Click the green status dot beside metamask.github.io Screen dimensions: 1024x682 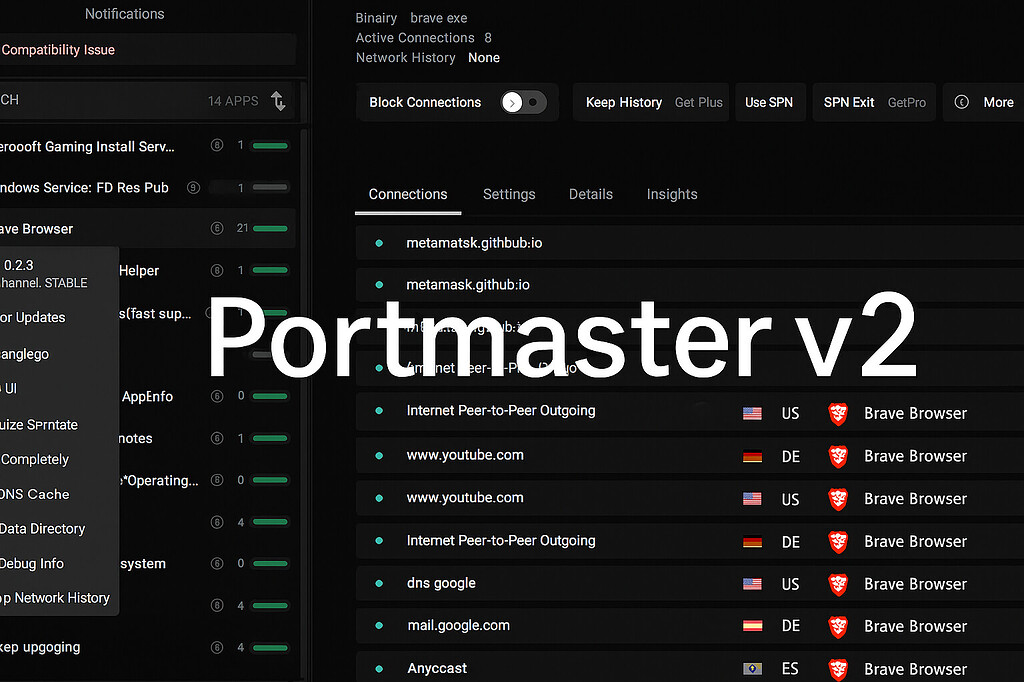tap(379, 284)
